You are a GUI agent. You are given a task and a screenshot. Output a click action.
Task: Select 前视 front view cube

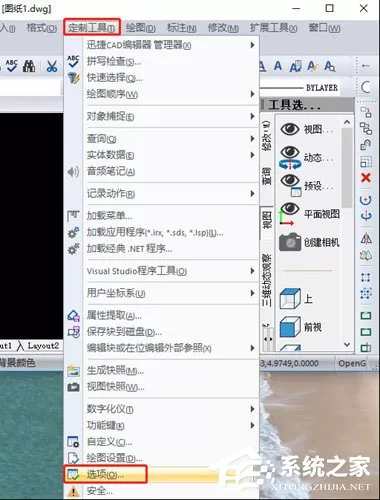301,327
